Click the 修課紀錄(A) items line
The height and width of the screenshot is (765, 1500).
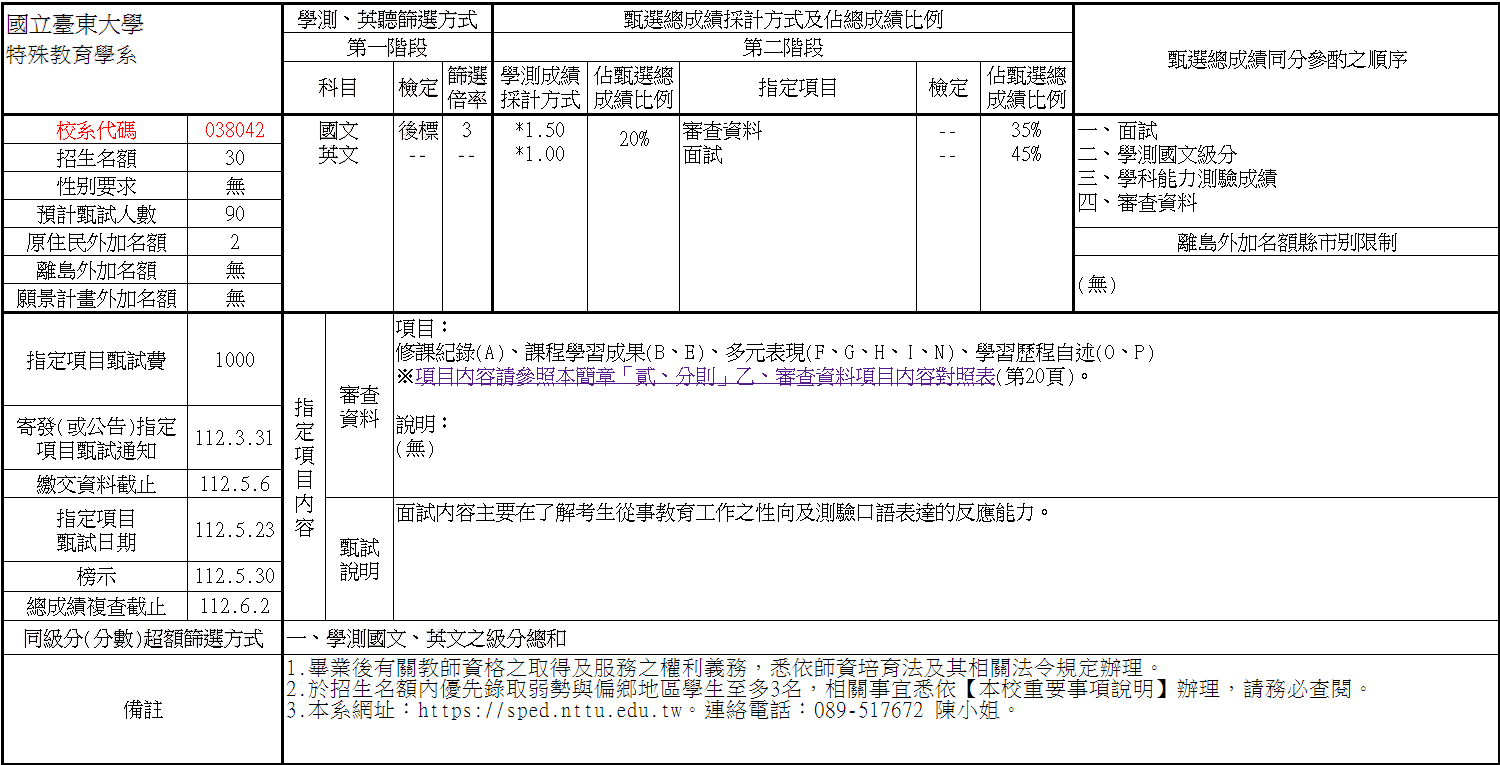pyautogui.click(x=776, y=352)
